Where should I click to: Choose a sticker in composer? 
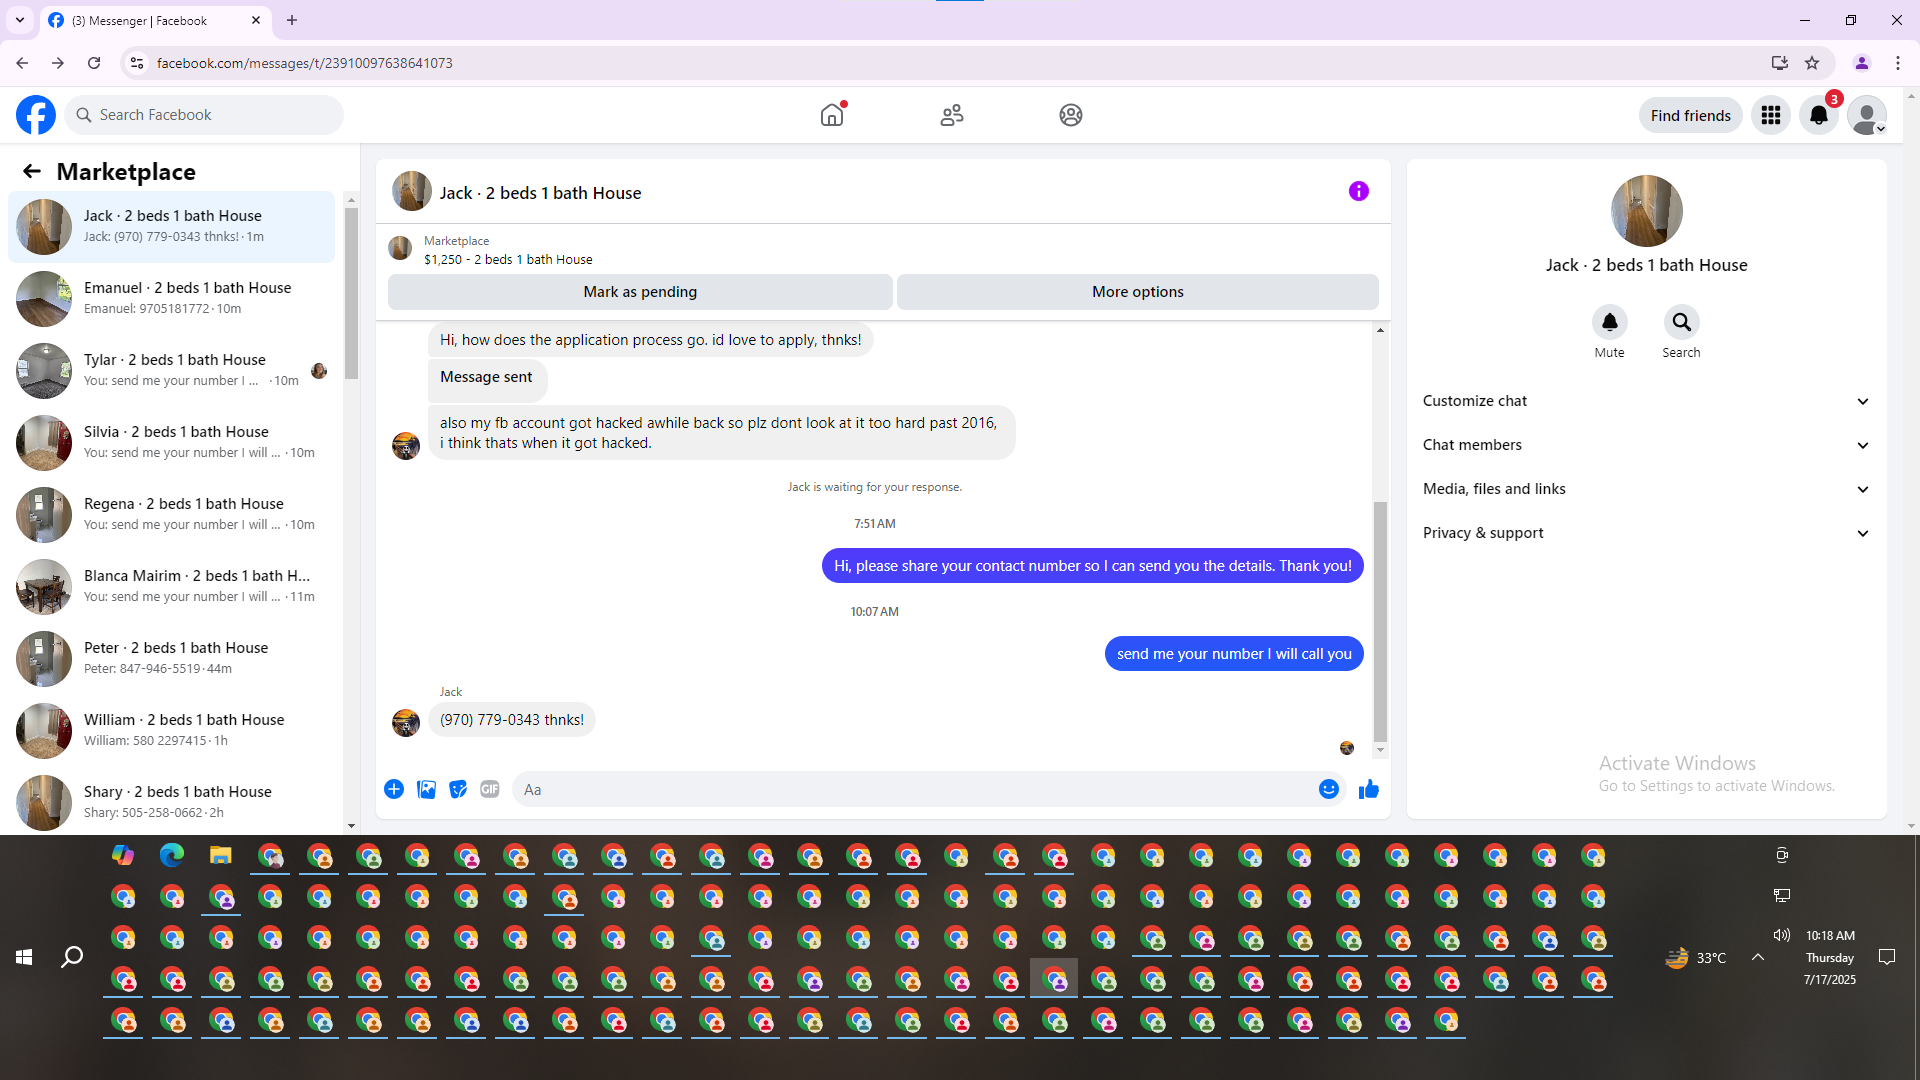pos(458,789)
